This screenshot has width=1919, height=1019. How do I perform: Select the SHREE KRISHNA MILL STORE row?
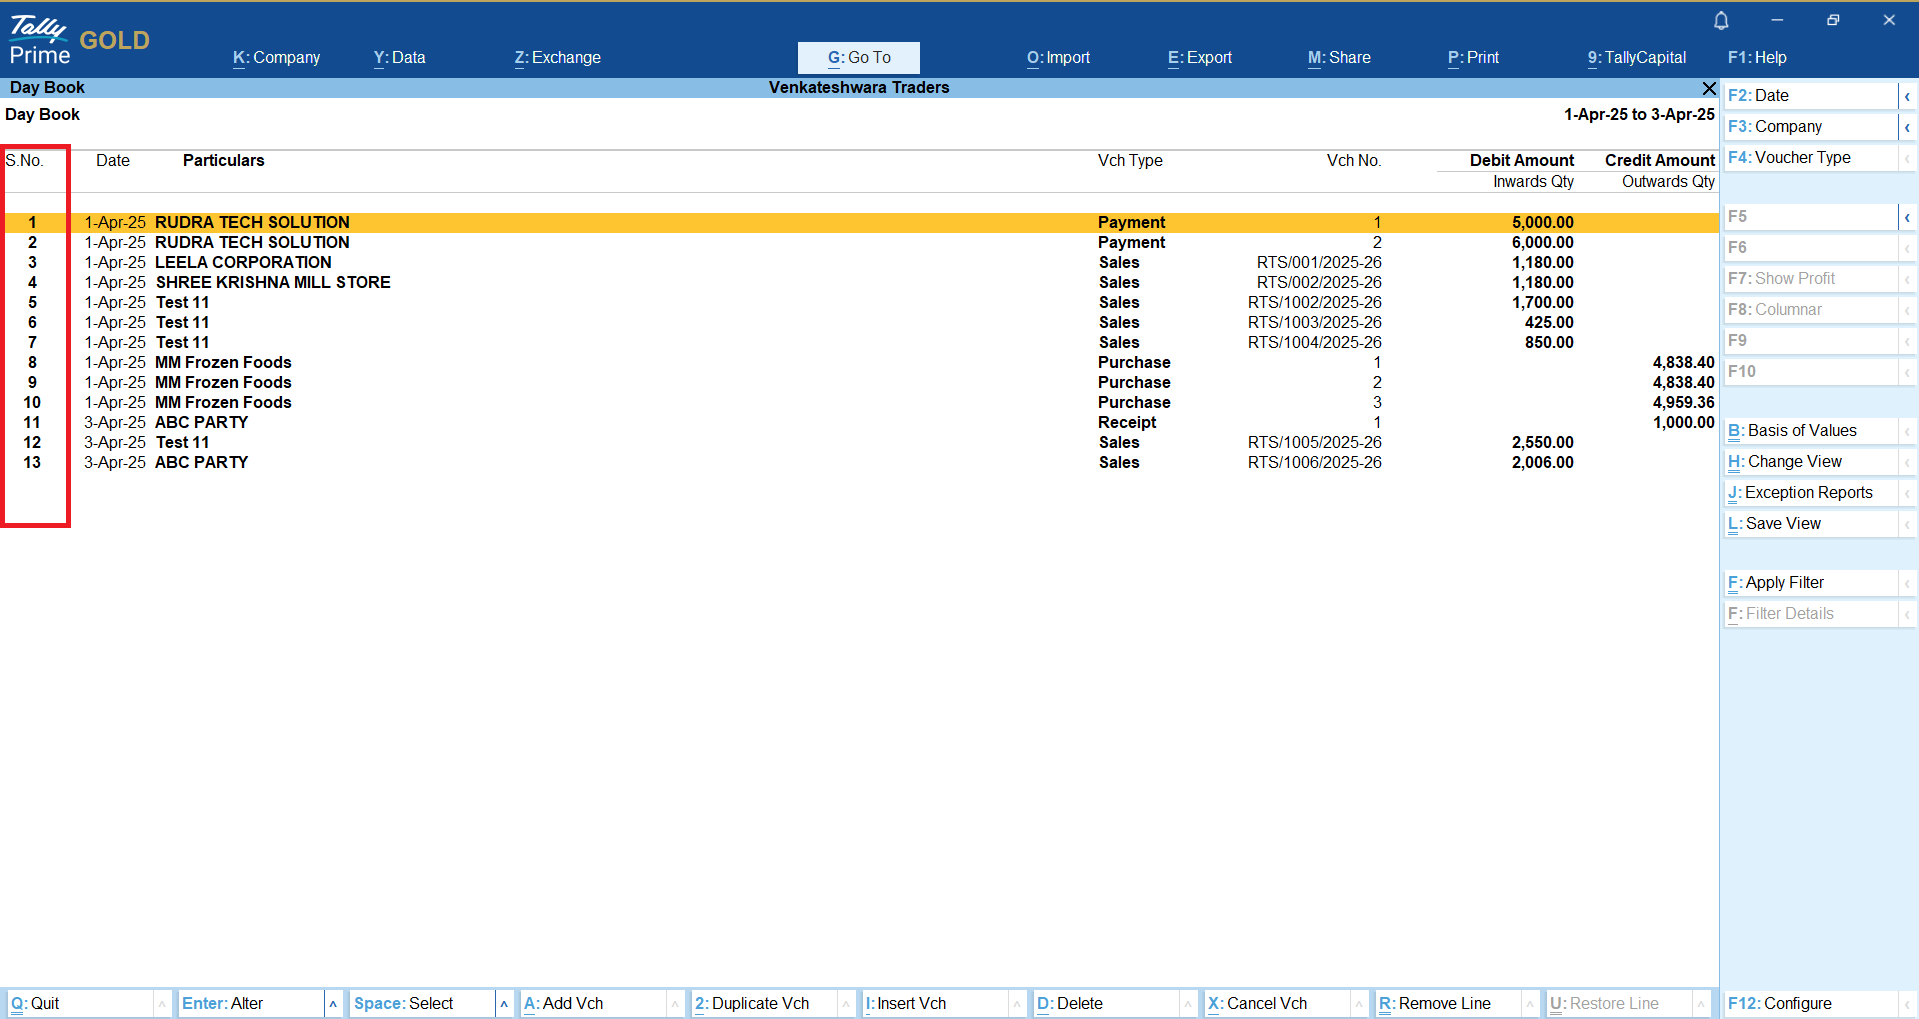tap(272, 283)
